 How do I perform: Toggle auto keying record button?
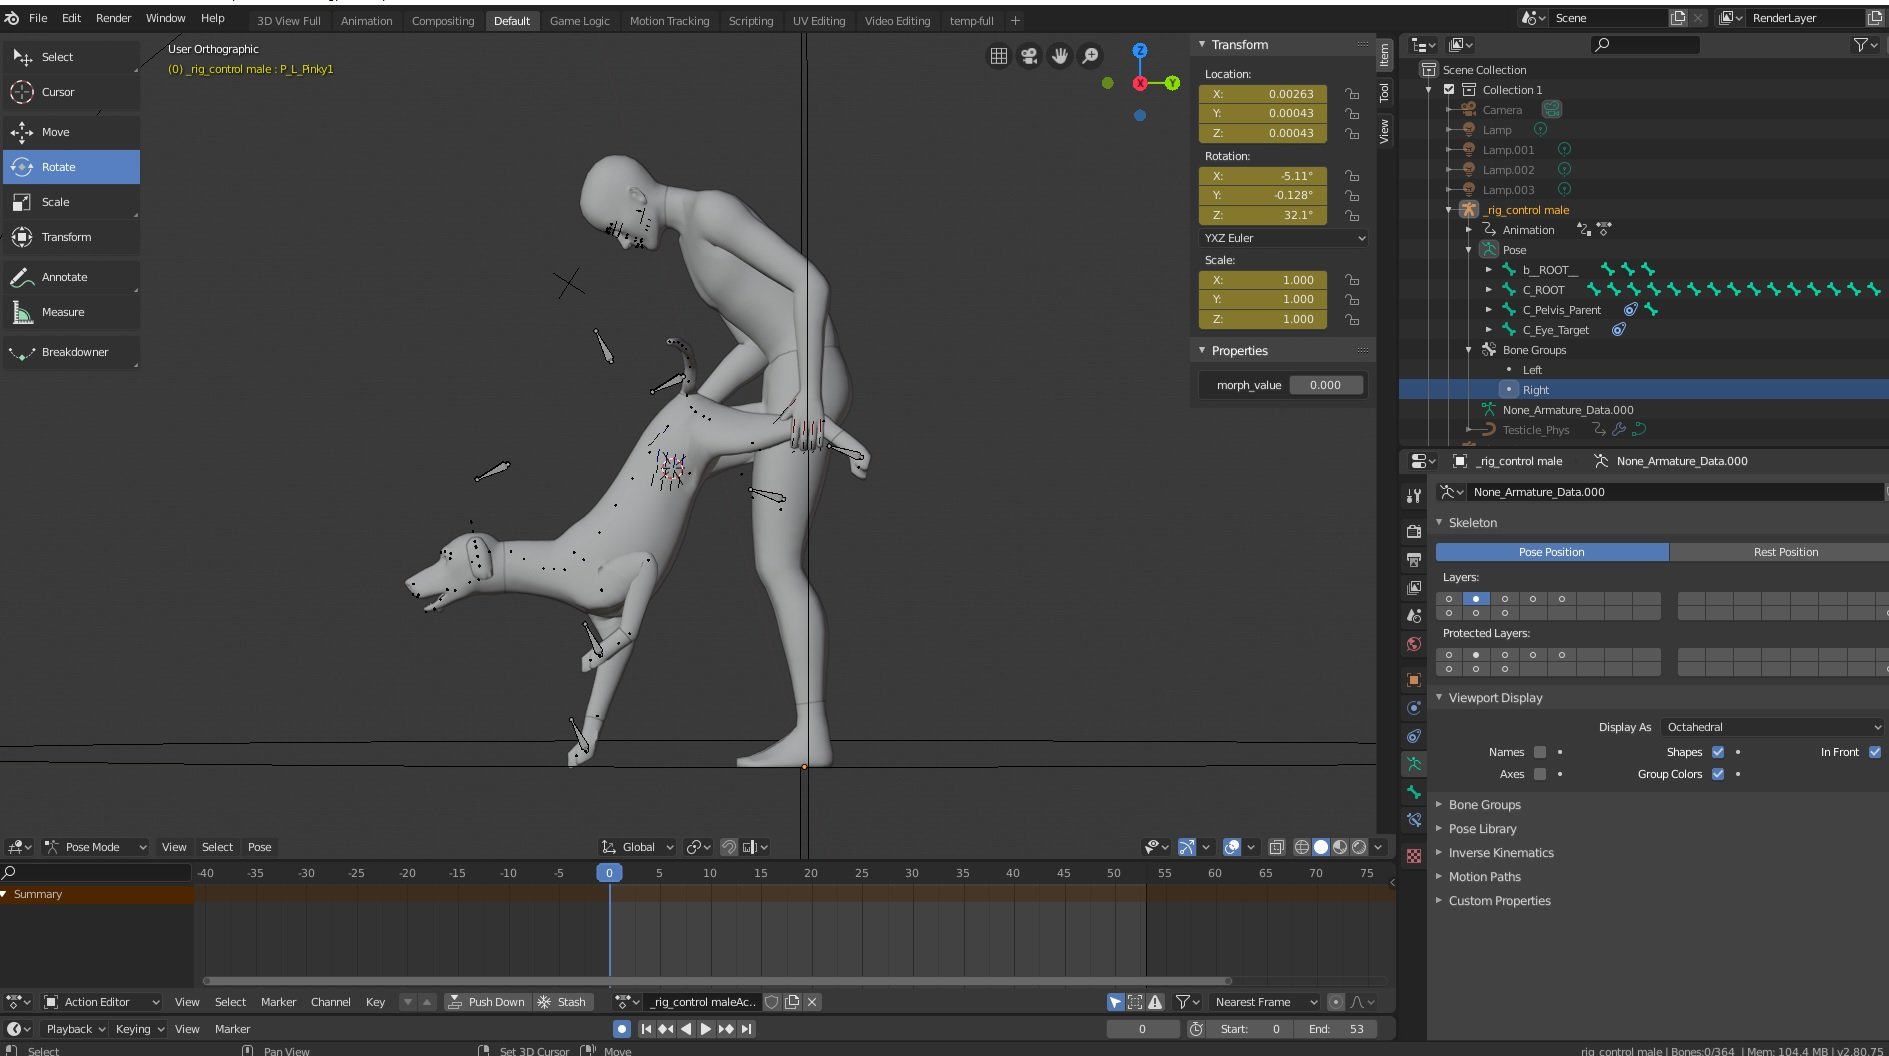tap(622, 1029)
